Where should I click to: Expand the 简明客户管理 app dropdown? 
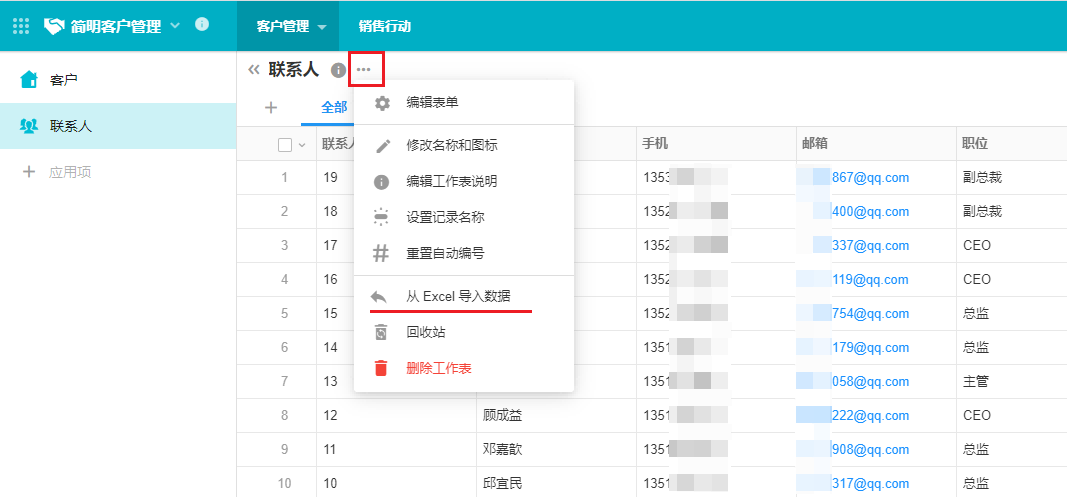(x=175, y=25)
